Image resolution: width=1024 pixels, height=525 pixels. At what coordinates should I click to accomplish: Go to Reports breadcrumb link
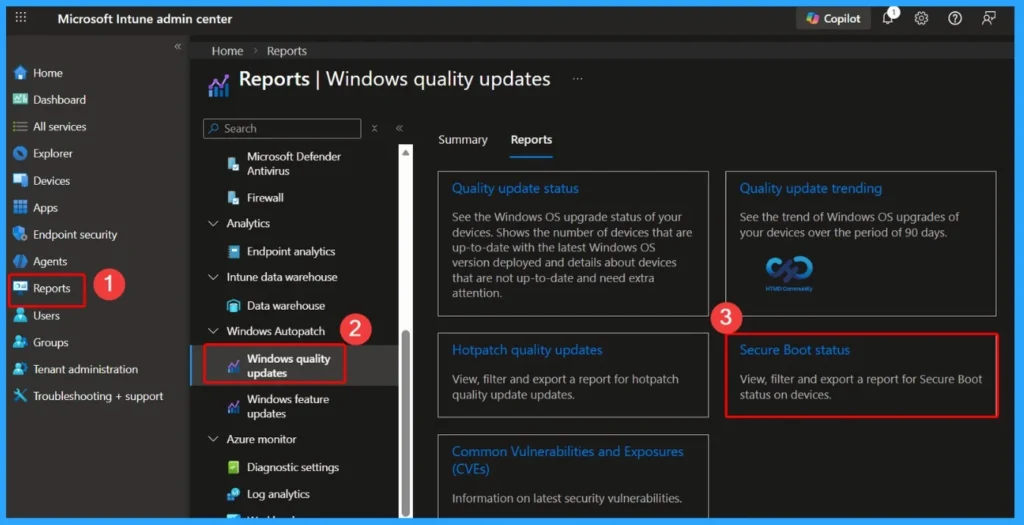click(x=287, y=51)
